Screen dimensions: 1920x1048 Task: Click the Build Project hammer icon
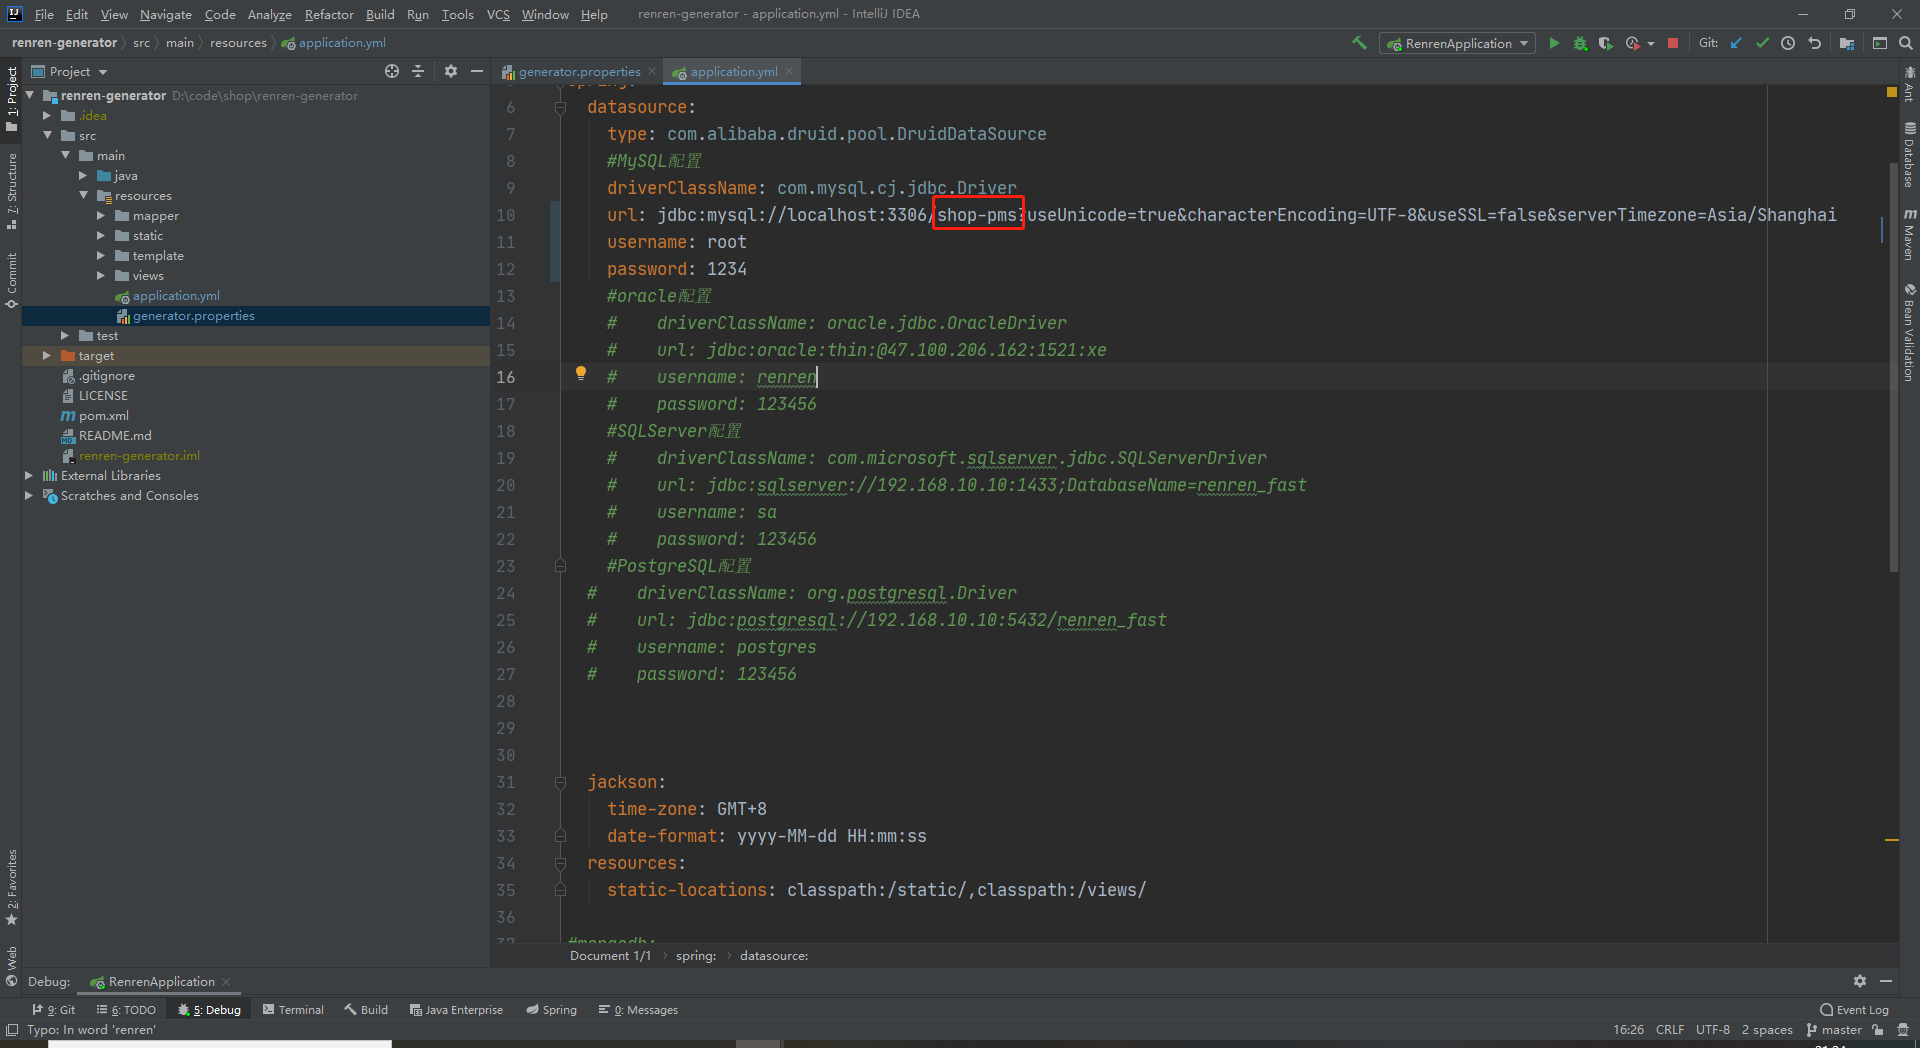tap(1359, 43)
